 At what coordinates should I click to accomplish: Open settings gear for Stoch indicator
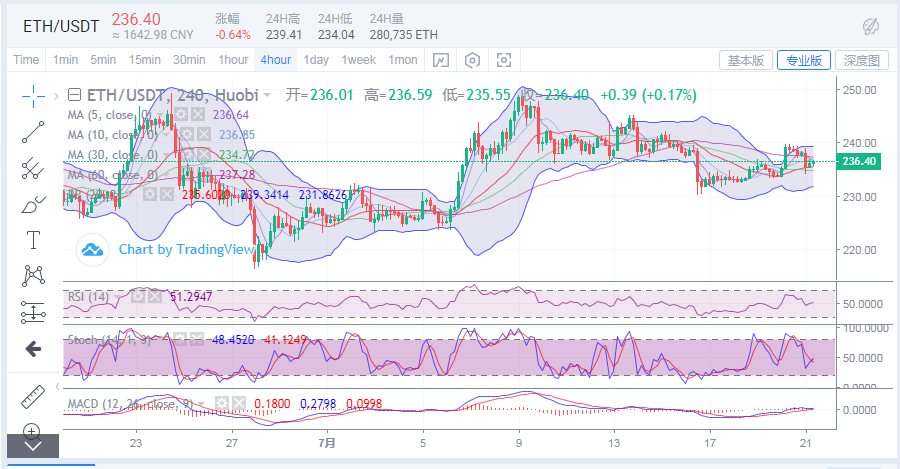181,339
